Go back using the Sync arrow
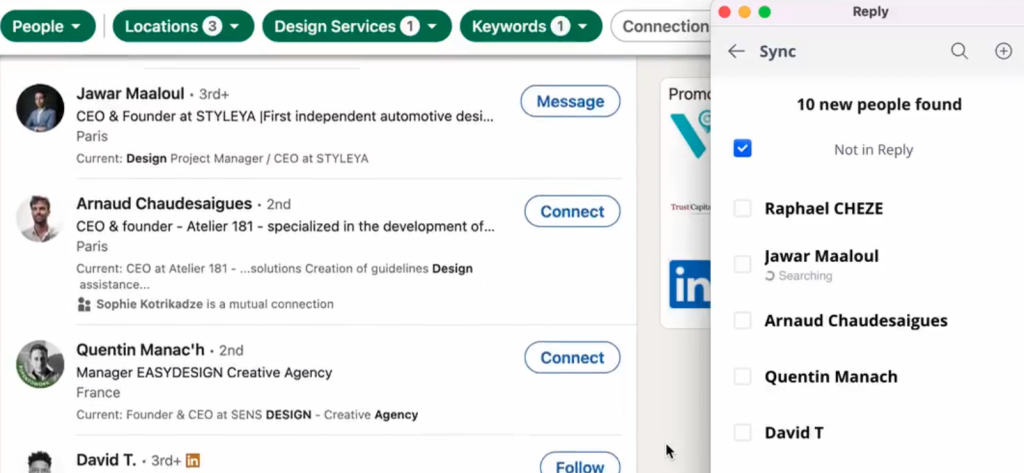The image size is (1024, 473). click(736, 52)
